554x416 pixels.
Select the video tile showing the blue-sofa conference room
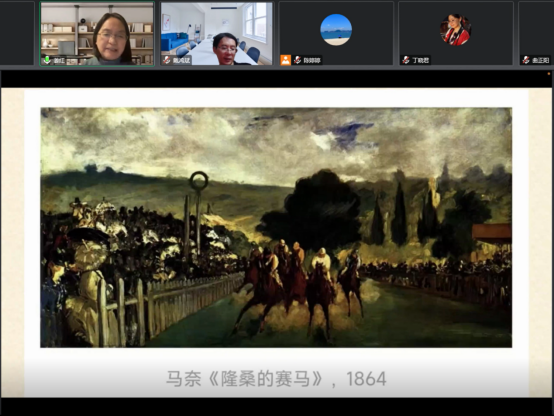pos(216,34)
